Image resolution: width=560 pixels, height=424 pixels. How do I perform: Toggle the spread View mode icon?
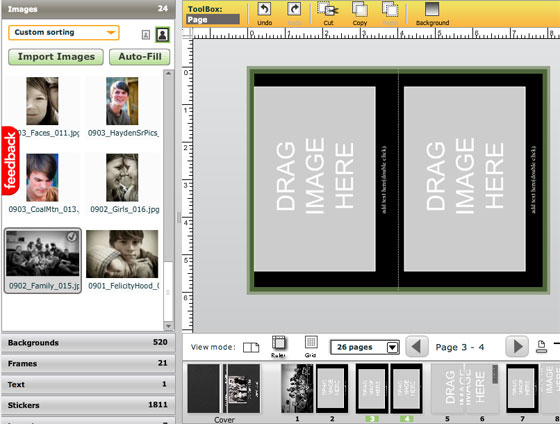coord(251,347)
